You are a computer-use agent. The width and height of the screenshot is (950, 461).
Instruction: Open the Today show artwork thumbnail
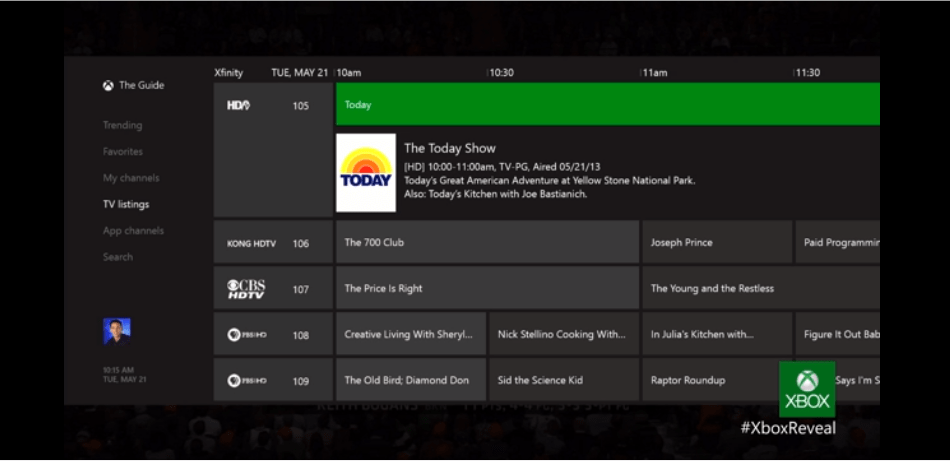coord(366,173)
